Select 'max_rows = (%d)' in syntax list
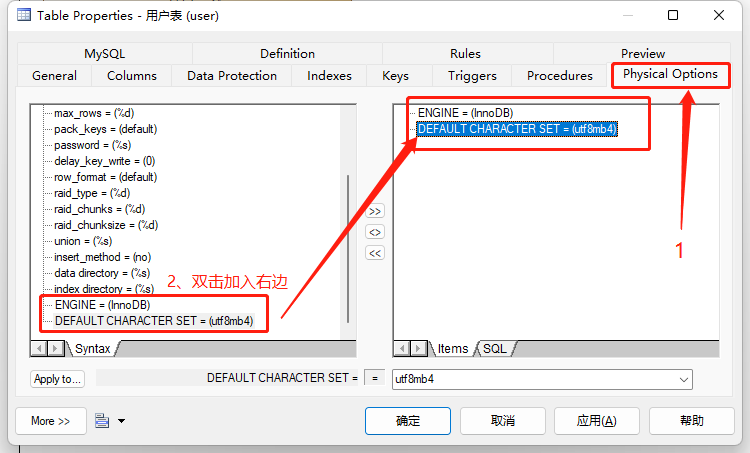The width and height of the screenshot is (750, 453). coord(94,113)
